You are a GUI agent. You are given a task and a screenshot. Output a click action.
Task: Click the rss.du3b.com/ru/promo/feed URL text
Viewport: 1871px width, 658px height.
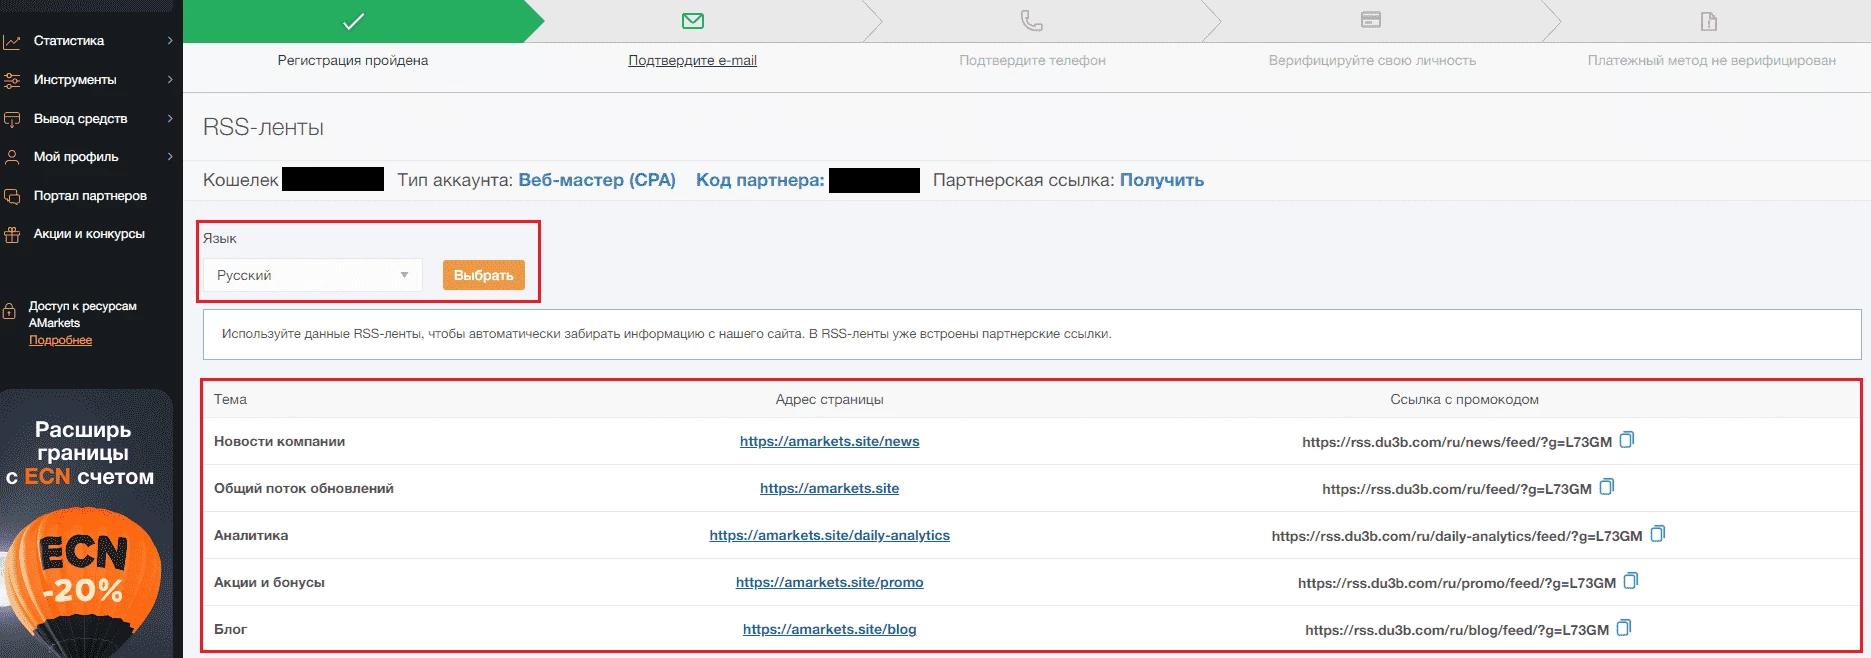(x=1457, y=583)
